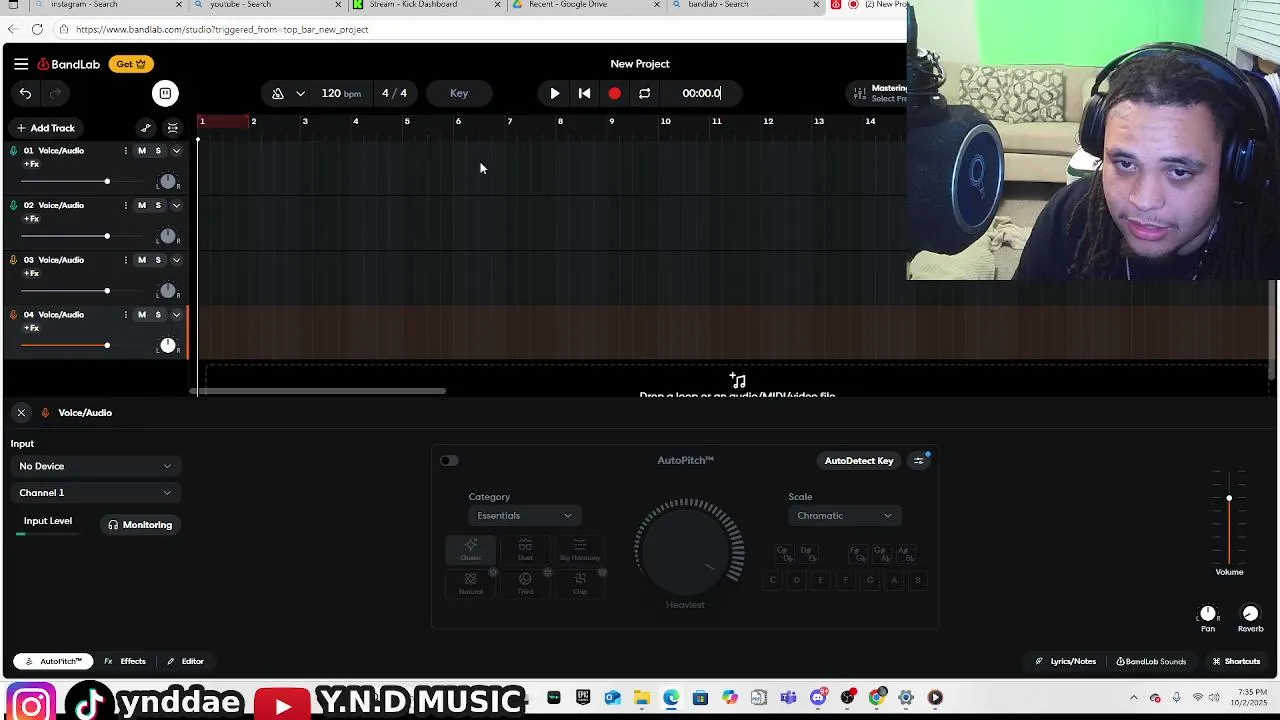Image resolution: width=1280 pixels, height=720 pixels.
Task: Open the Chromatic scale dropdown
Action: pyautogui.click(x=844, y=516)
